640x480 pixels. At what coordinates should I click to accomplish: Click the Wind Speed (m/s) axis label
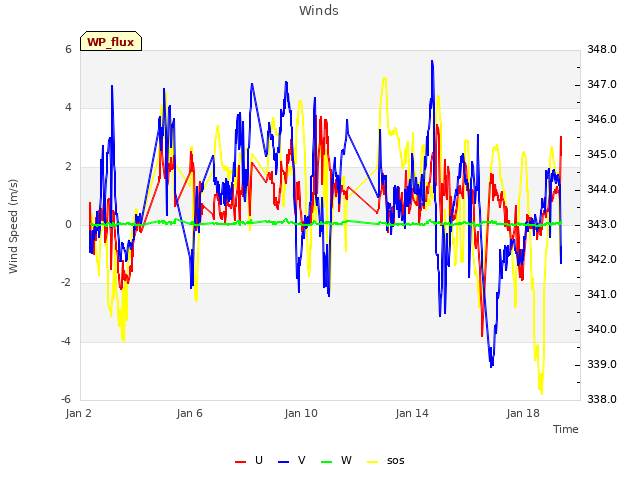coord(13,226)
